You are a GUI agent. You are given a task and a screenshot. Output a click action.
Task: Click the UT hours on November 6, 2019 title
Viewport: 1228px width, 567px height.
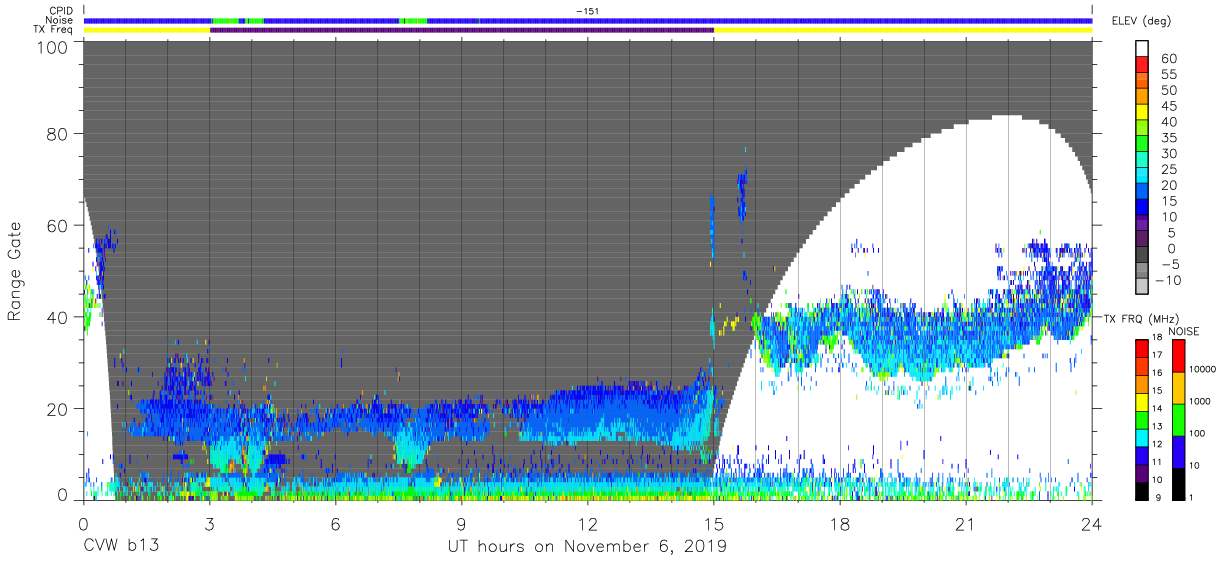click(x=587, y=546)
